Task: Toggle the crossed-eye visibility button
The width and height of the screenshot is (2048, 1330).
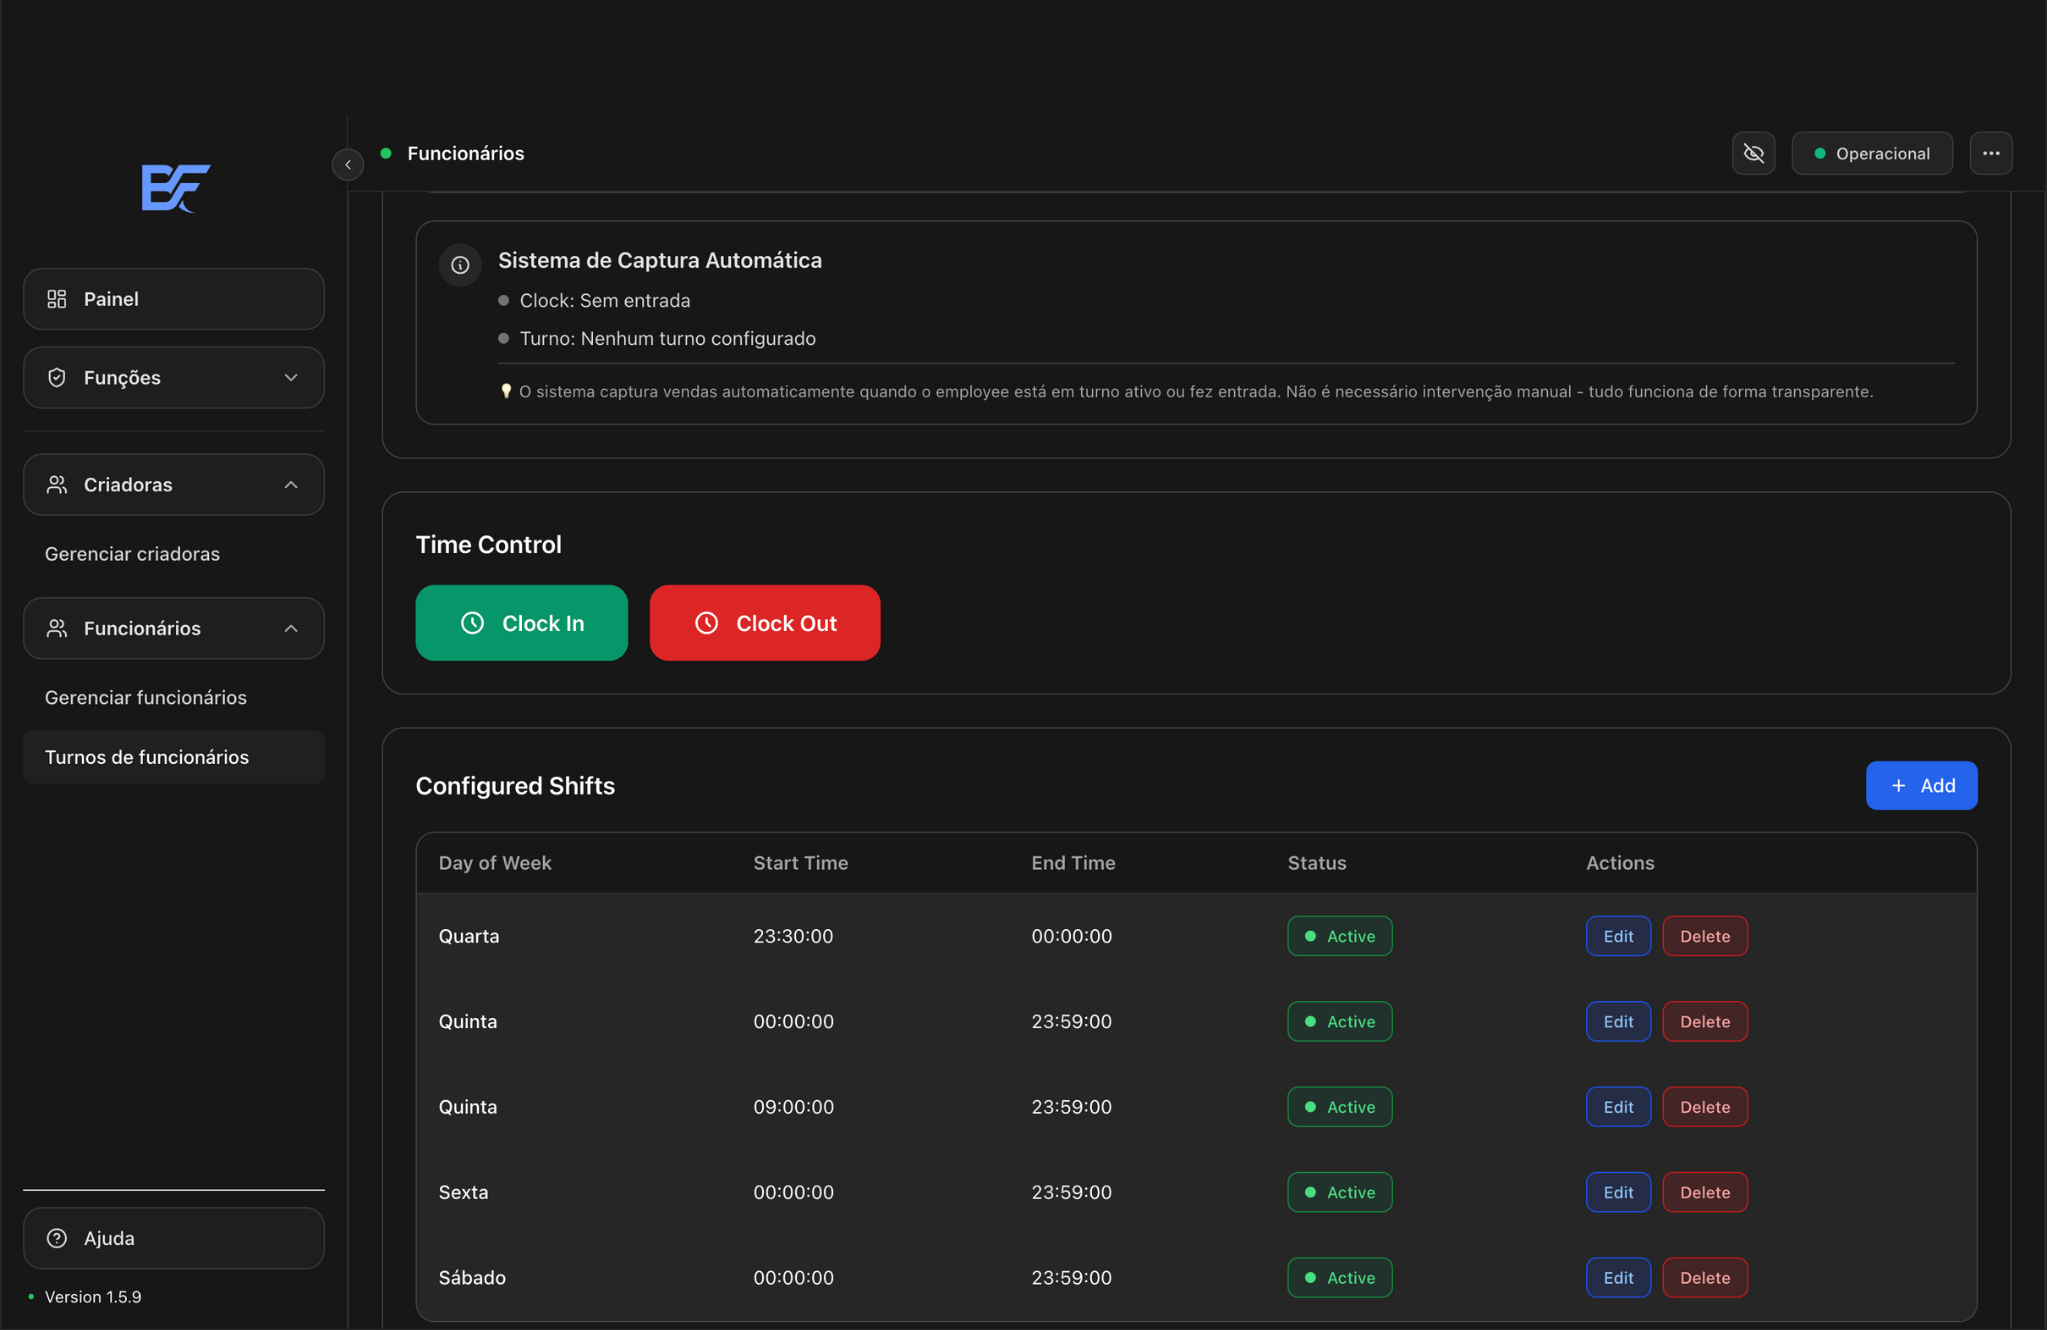Action: click(1753, 153)
